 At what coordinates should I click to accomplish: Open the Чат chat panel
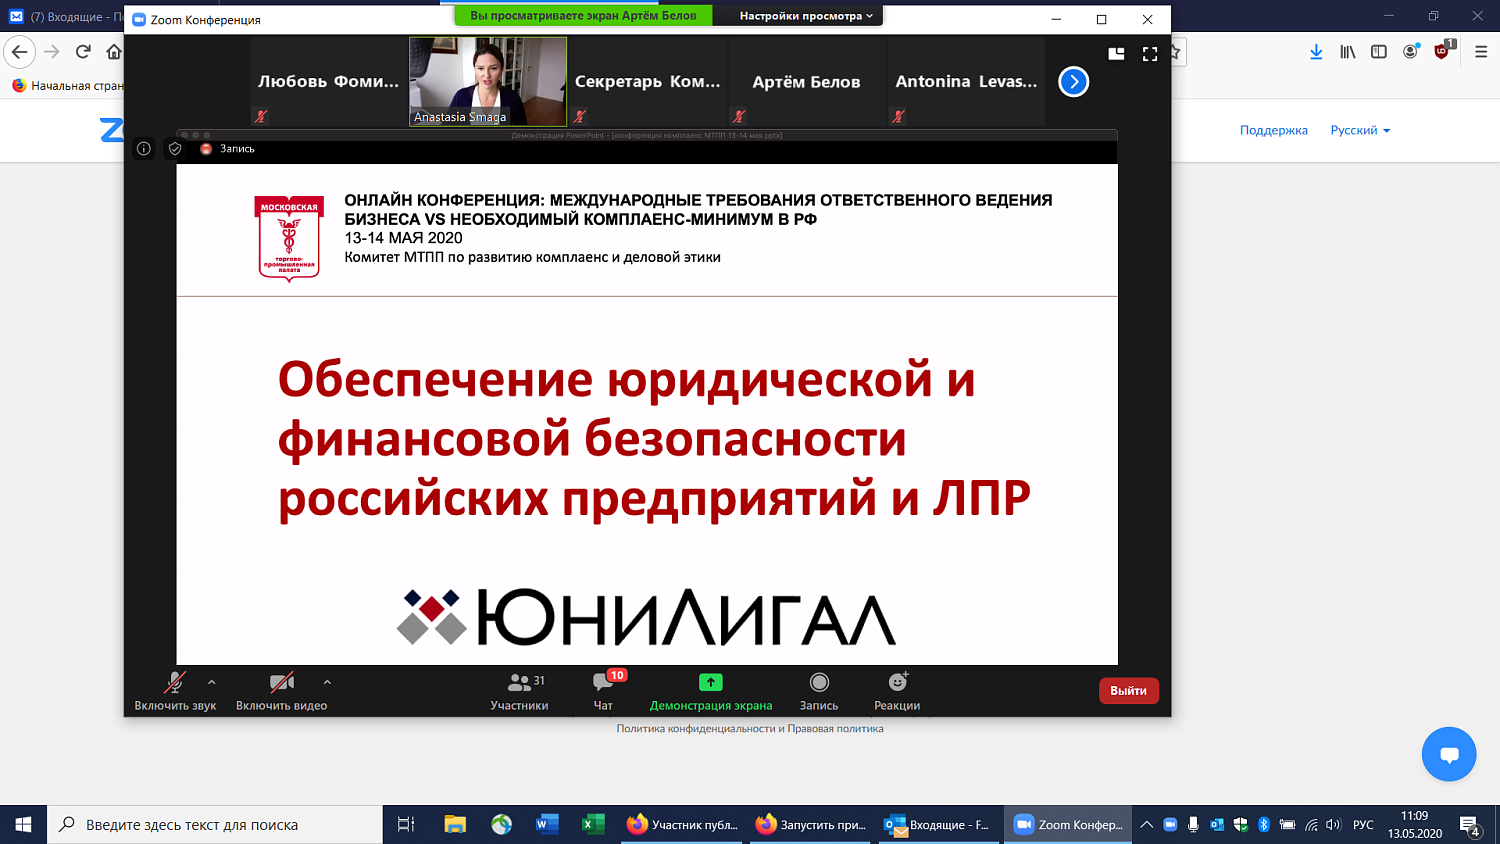[x=603, y=692]
